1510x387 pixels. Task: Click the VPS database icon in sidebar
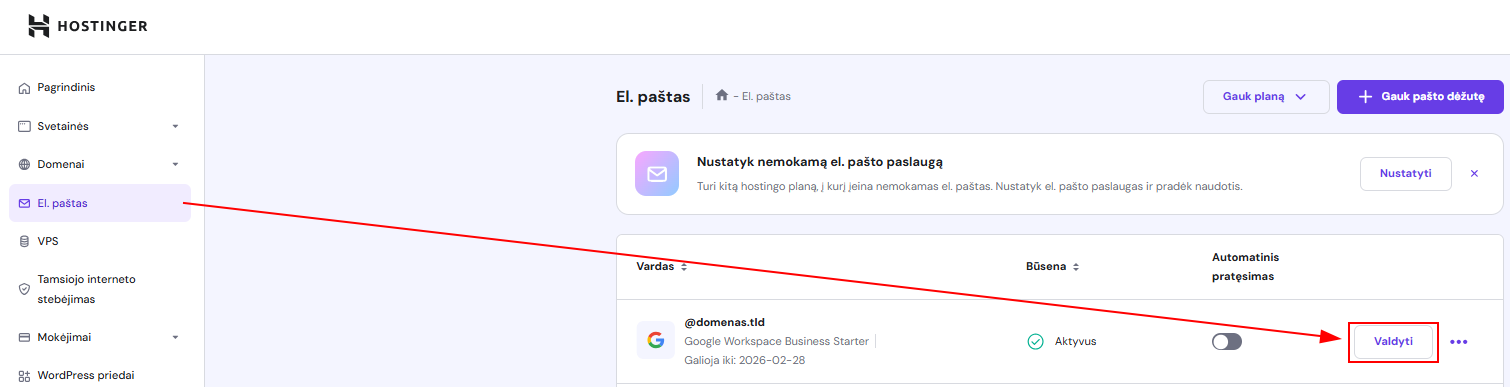pos(25,241)
